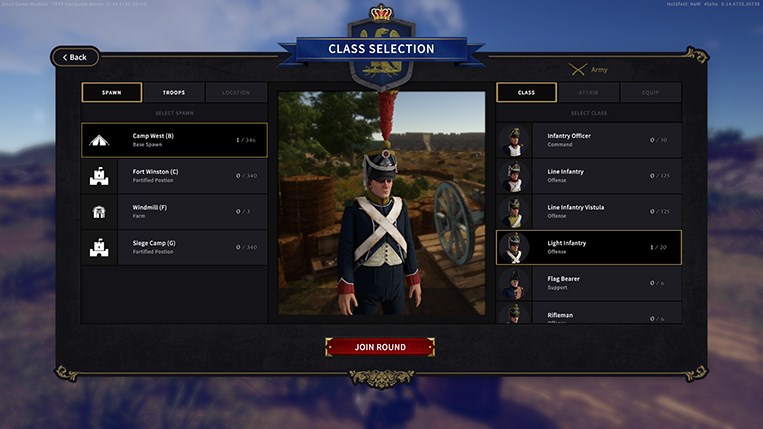Select the Siege Camp castle icon
The width and height of the screenshot is (763, 429).
[x=99, y=248]
